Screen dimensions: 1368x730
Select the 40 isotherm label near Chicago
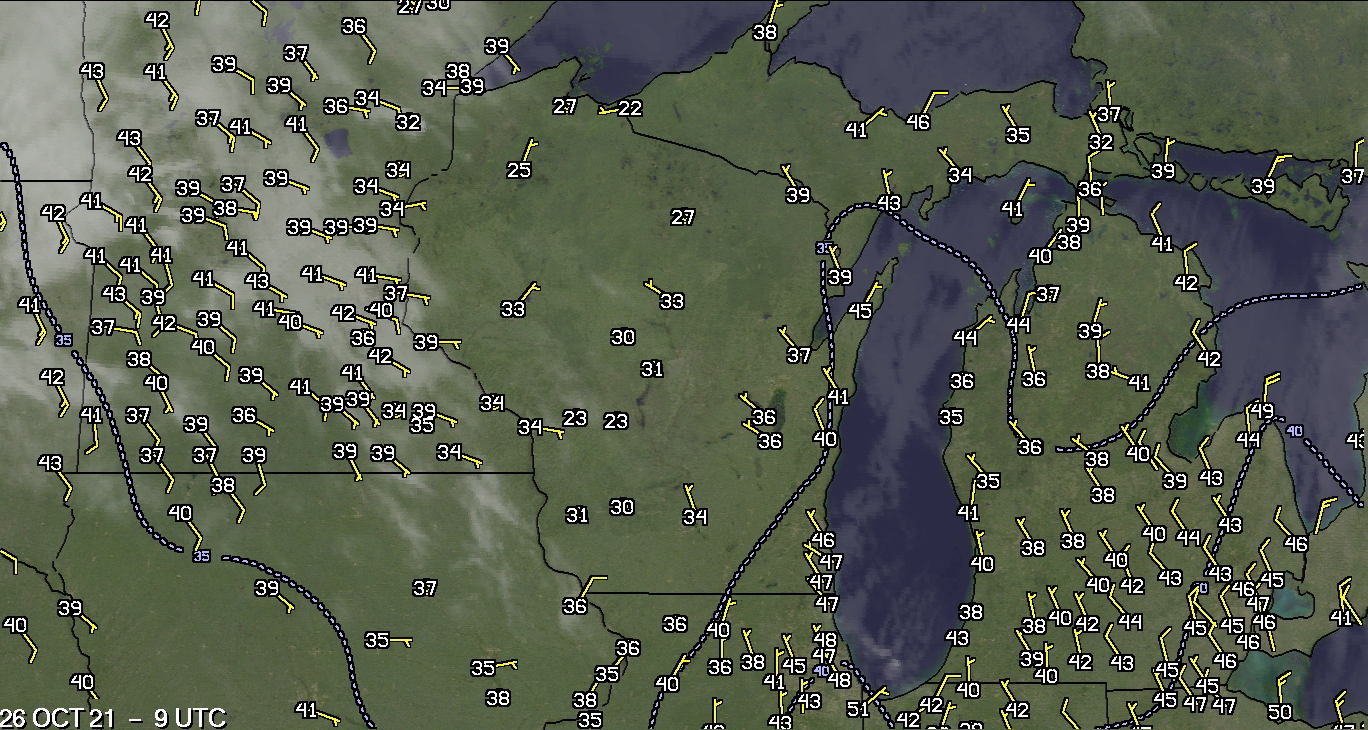822,671
